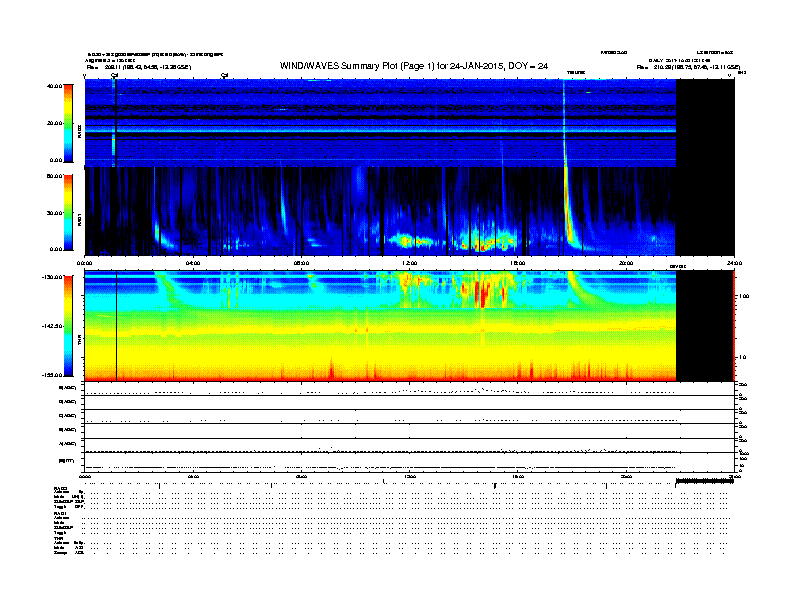
Task: Click the RAD2 color scale bar
Action: coord(68,123)
